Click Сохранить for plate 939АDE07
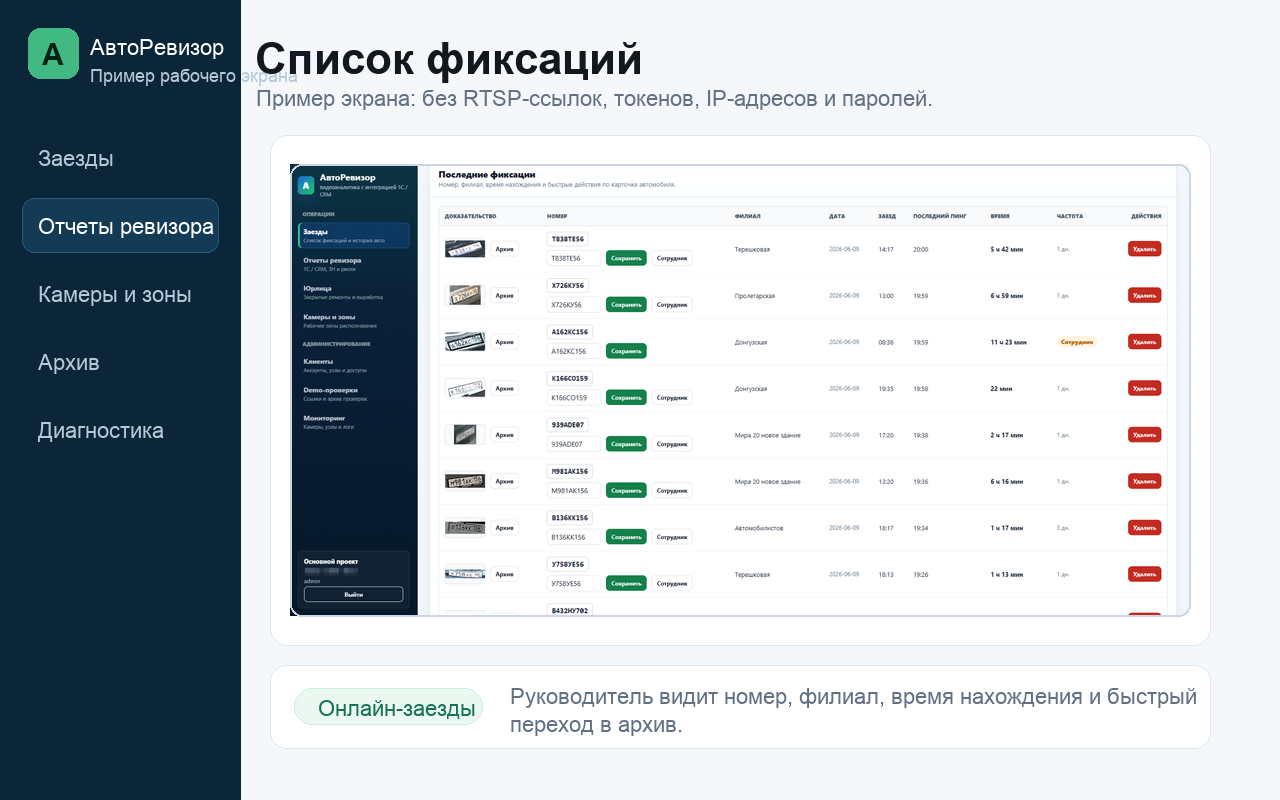Image resolution: width=1280 pixels, height=800 pixels. pos(626,444)
